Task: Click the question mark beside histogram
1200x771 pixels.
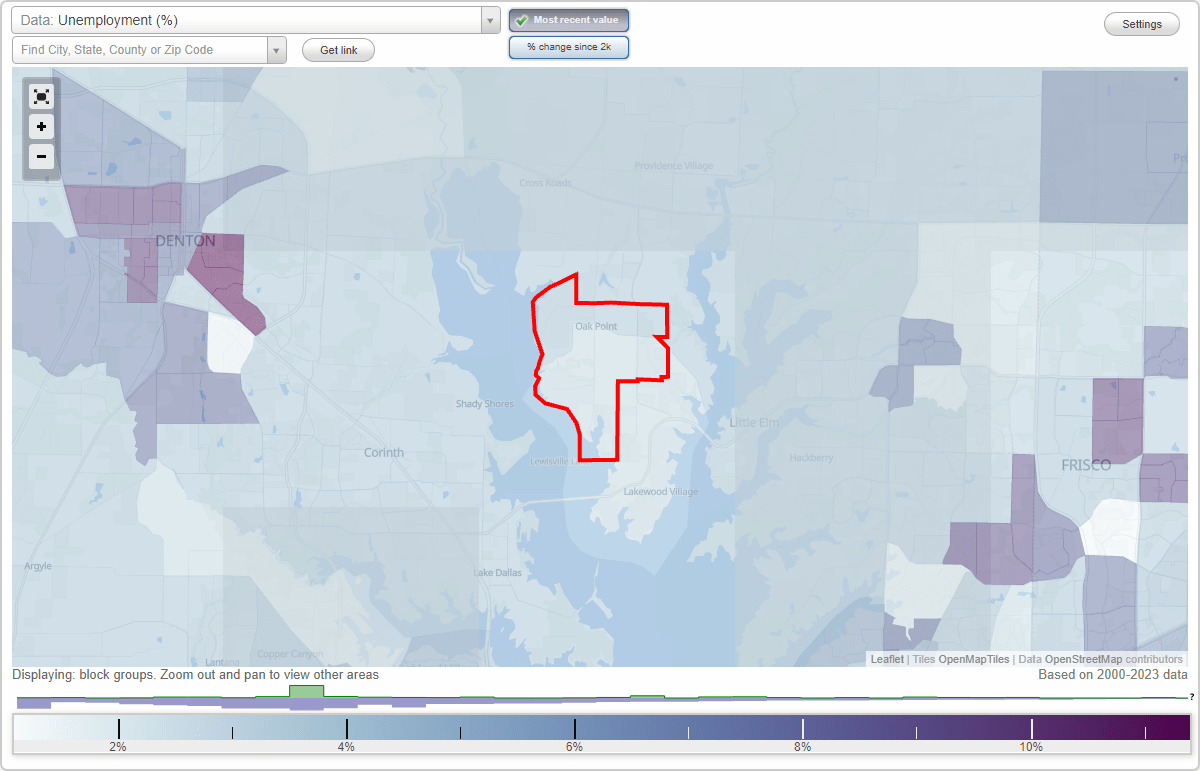Action: [x=1192, y=696]
